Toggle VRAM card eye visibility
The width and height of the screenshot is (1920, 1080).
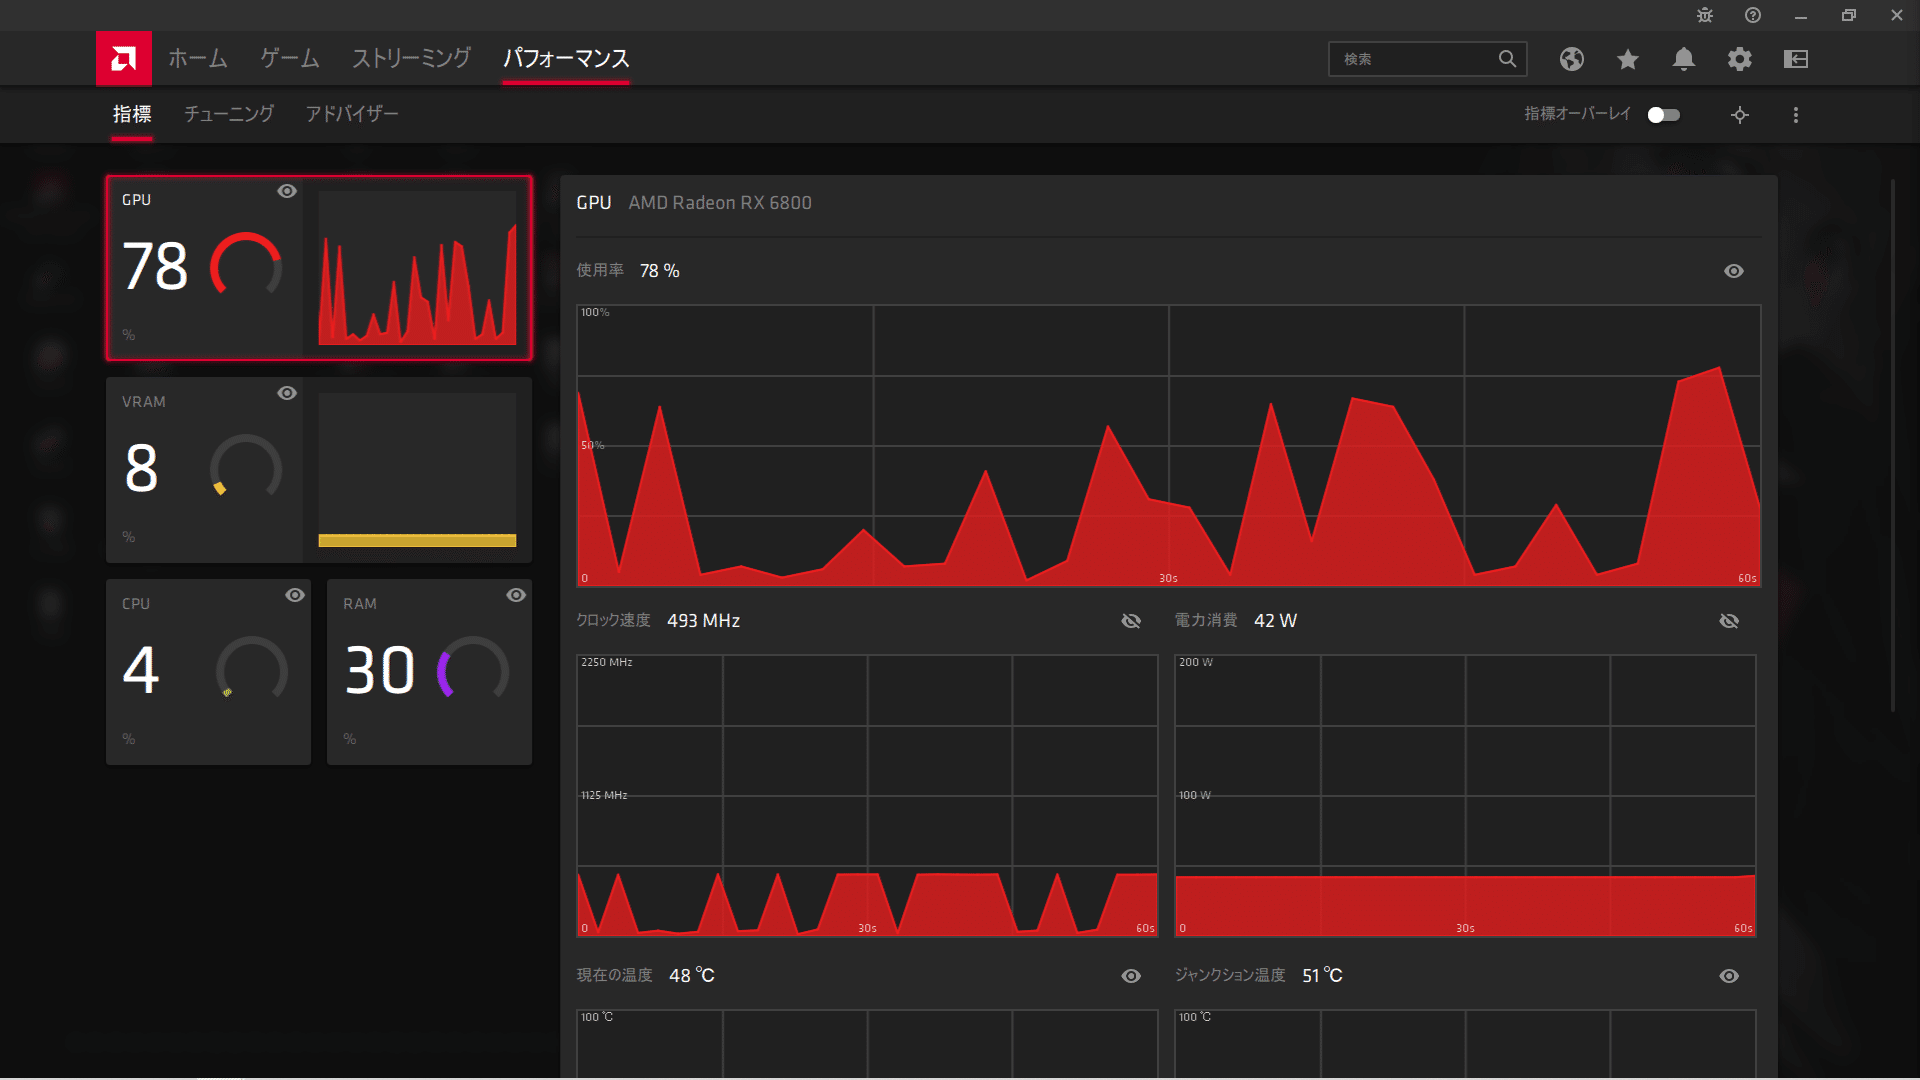[287, 393]
